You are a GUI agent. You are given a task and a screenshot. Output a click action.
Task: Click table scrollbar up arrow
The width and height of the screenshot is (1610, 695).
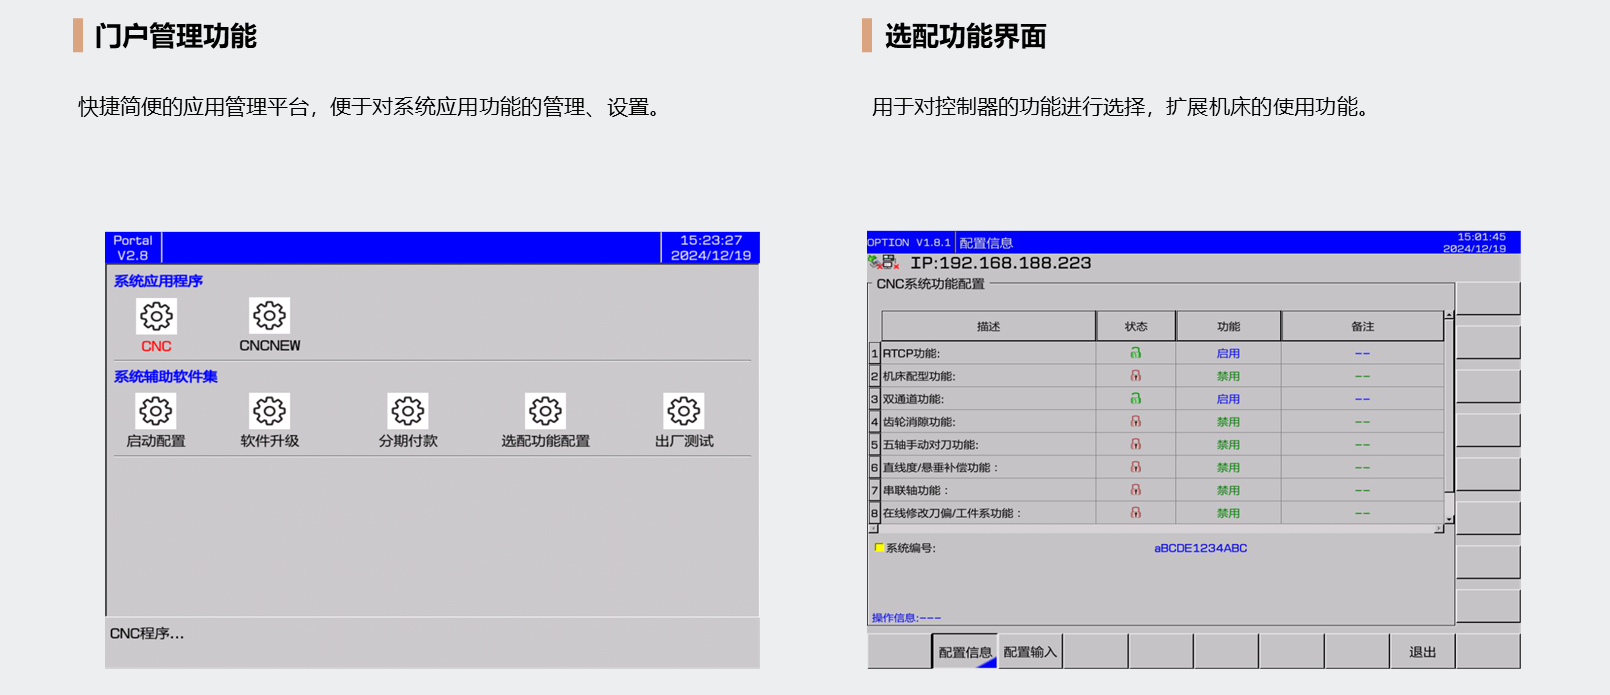[x=1449, y=316]
